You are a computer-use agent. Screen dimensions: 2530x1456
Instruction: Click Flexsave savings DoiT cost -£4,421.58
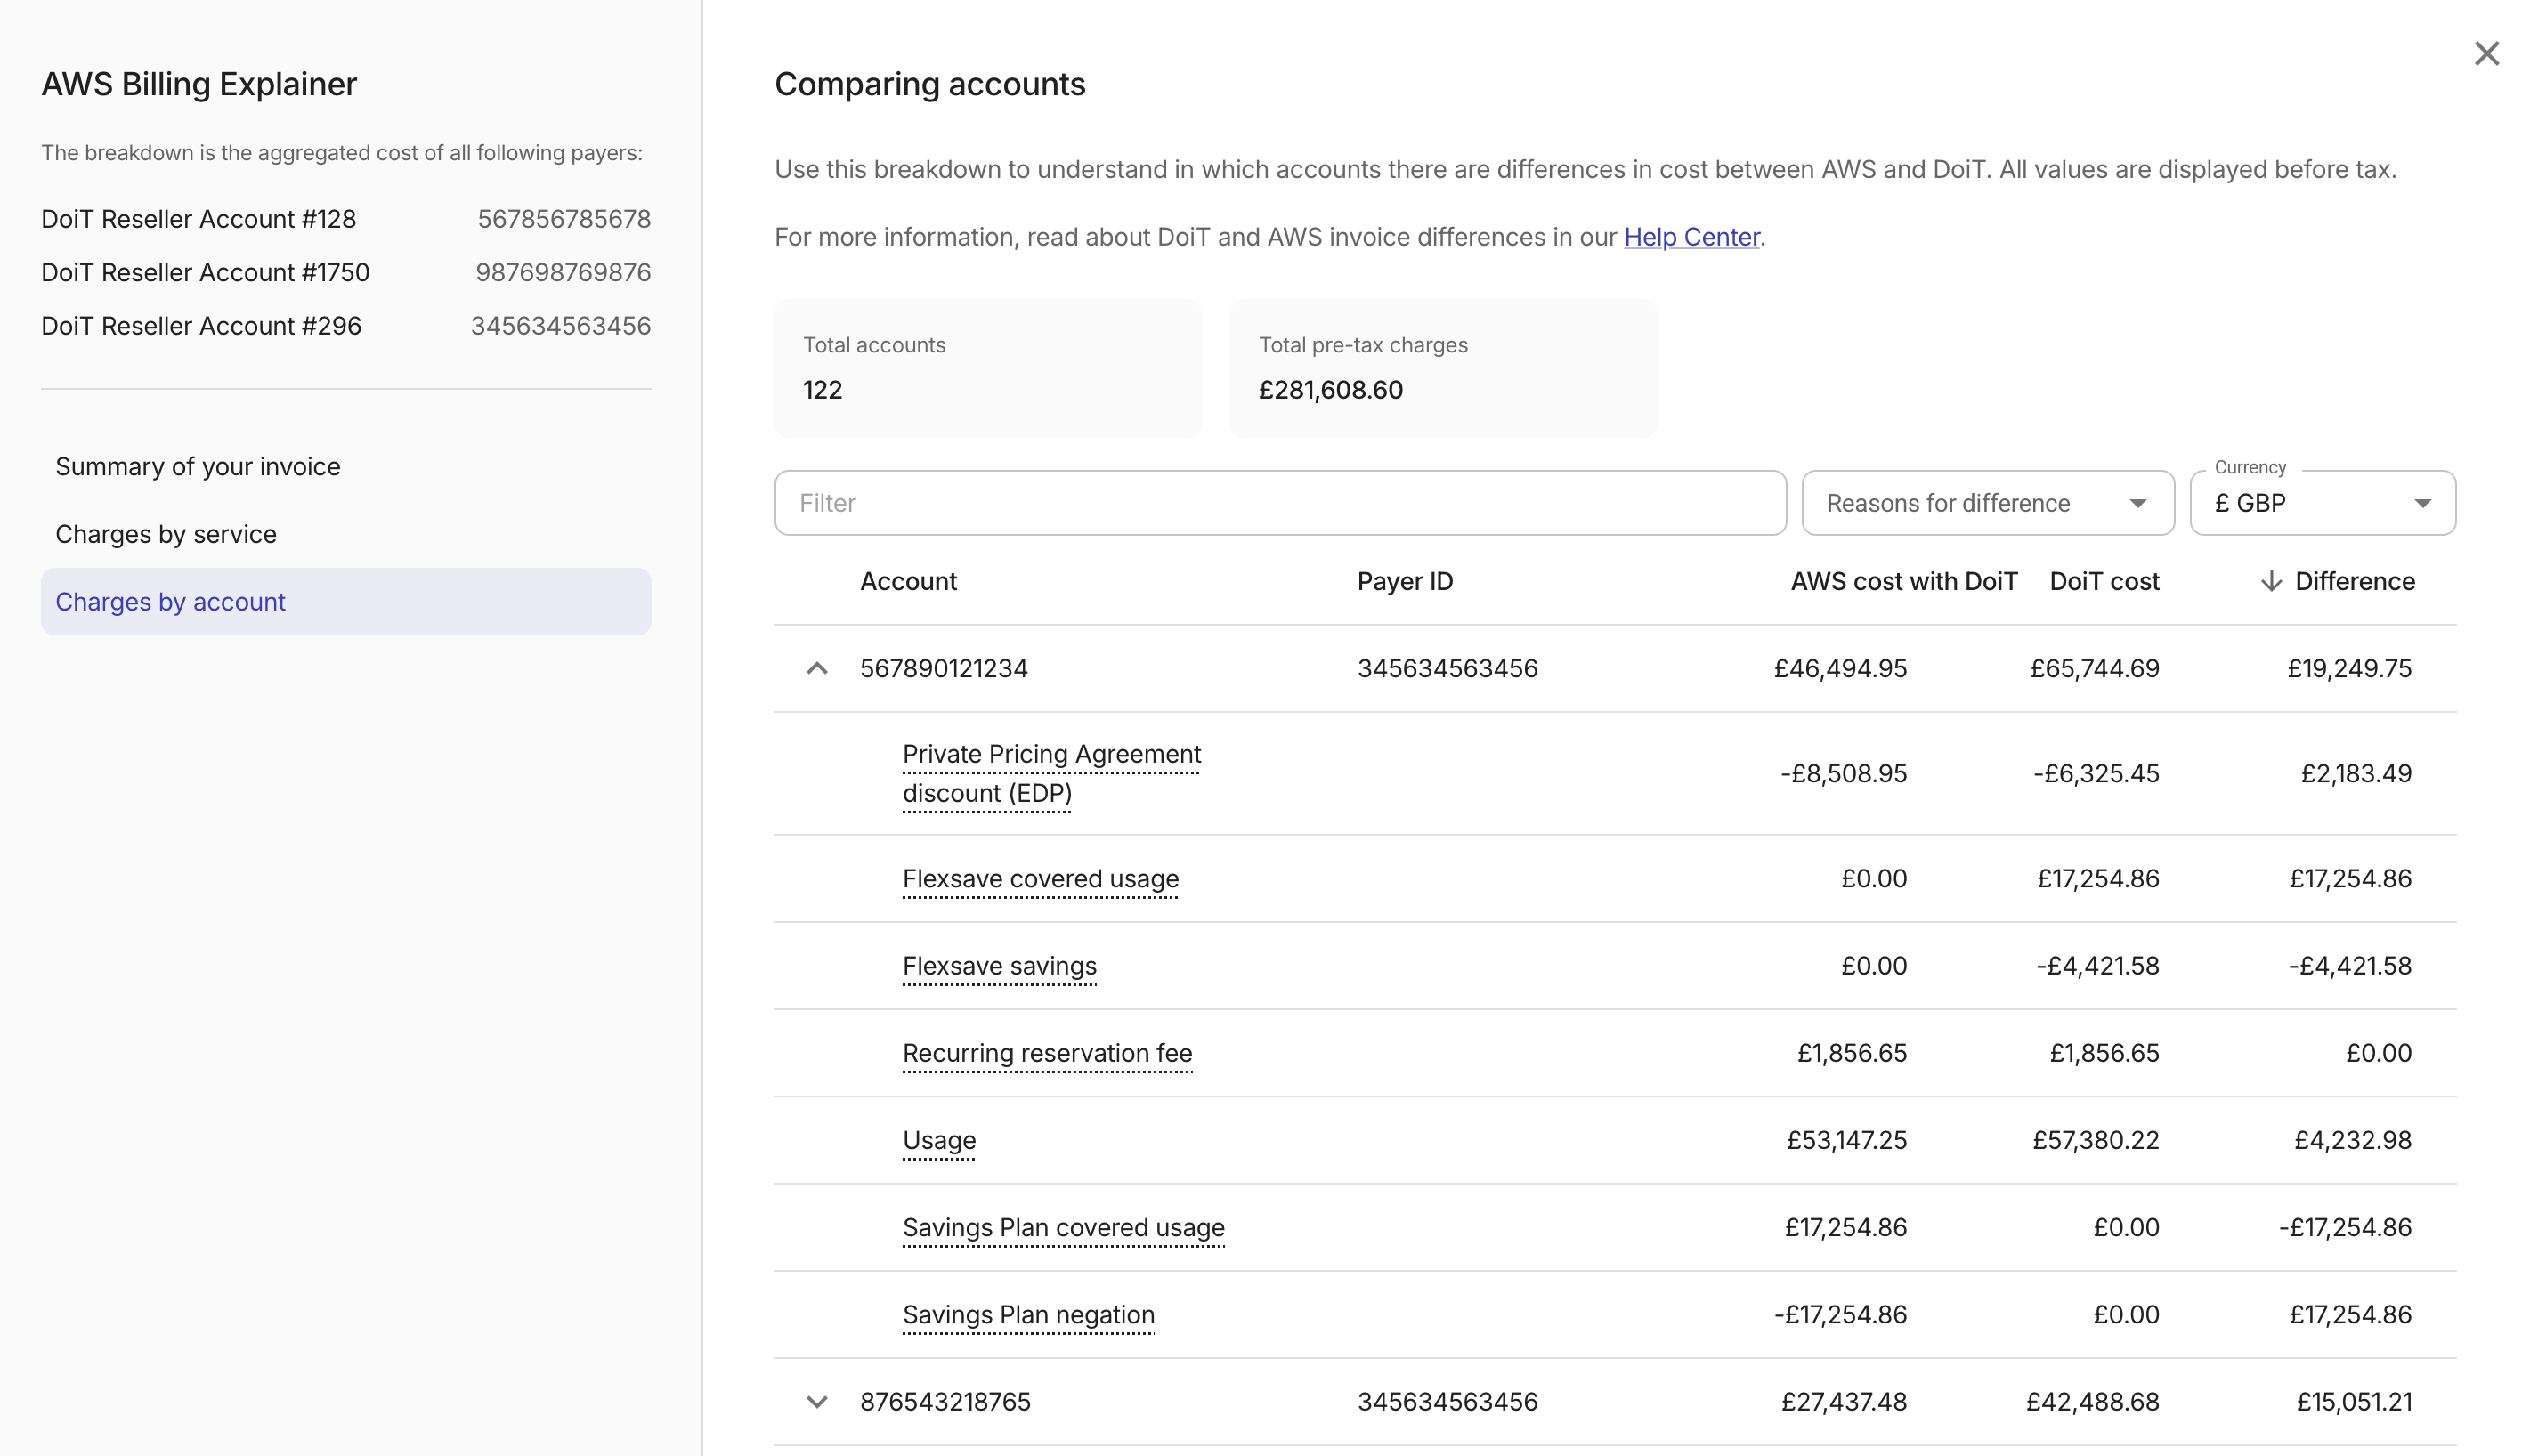pyautogui.click(x=2097, y=965)
